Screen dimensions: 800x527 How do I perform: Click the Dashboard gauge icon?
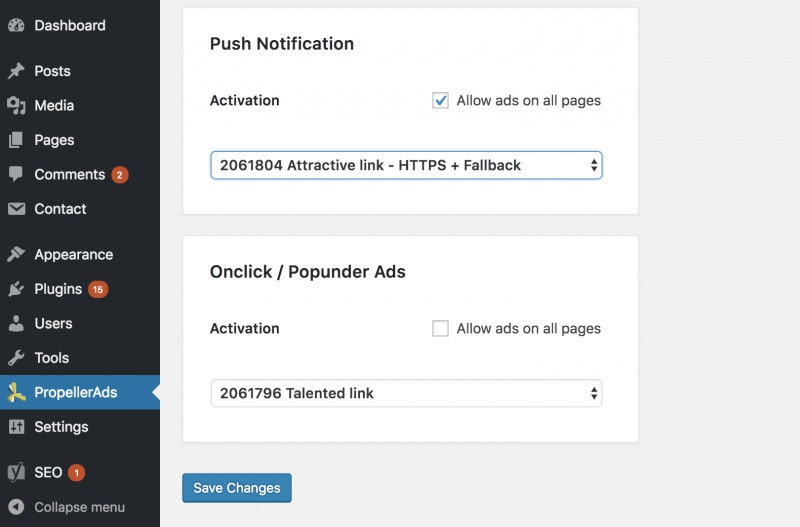[16, 26]
